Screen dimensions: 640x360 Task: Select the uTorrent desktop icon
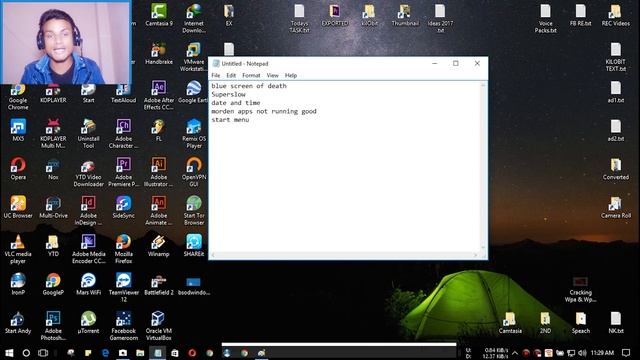click(88, 322)
